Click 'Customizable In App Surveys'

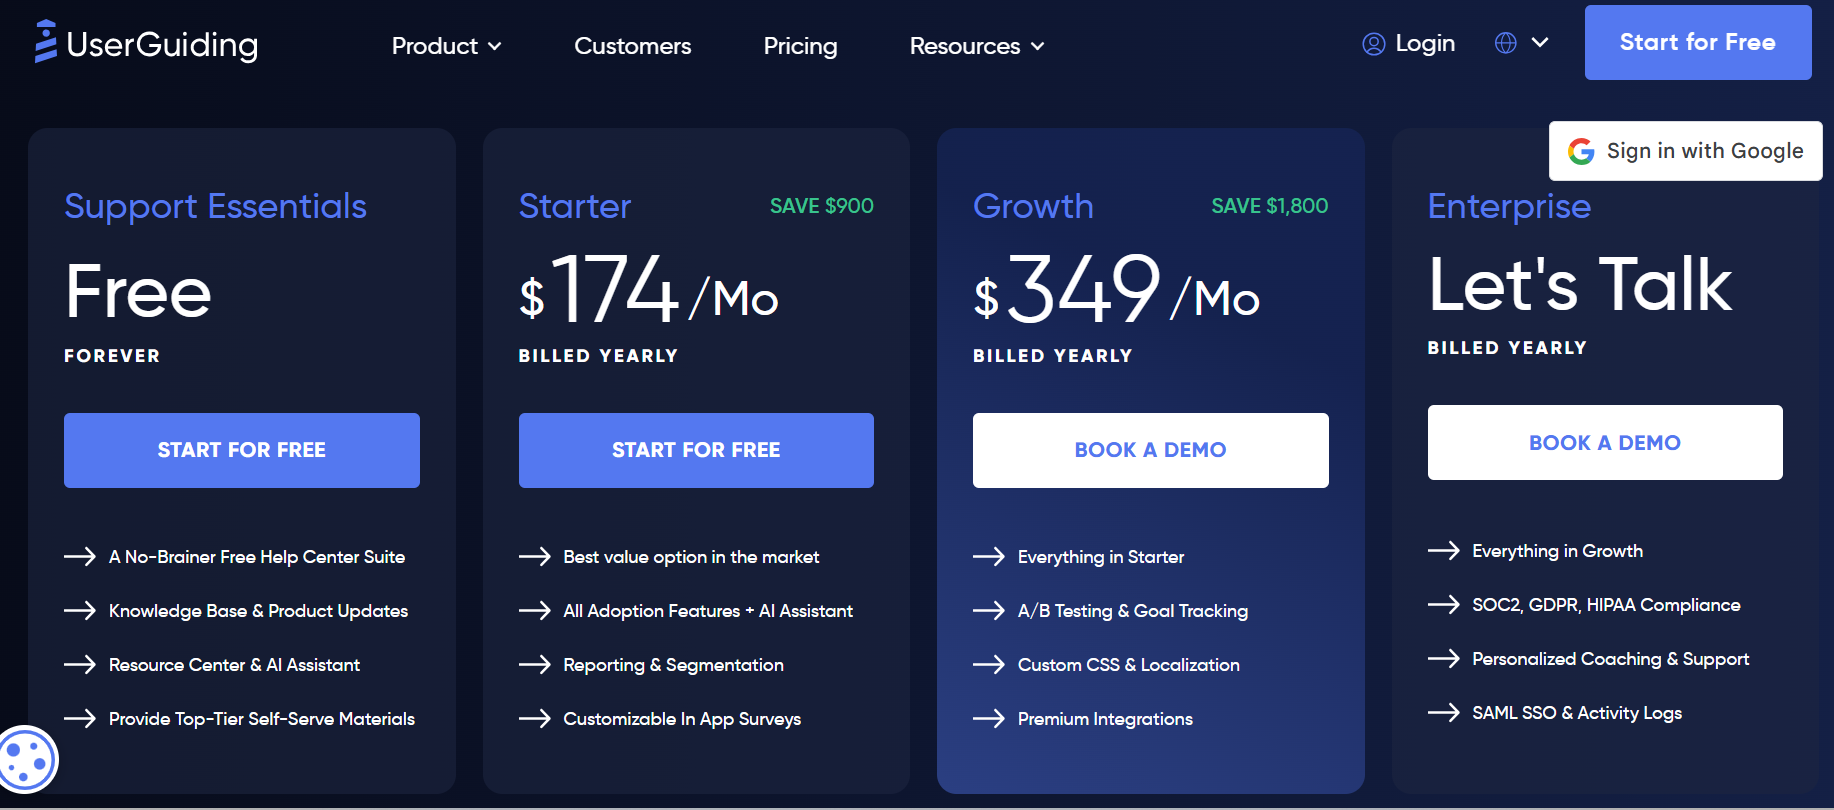coord(682,719)
